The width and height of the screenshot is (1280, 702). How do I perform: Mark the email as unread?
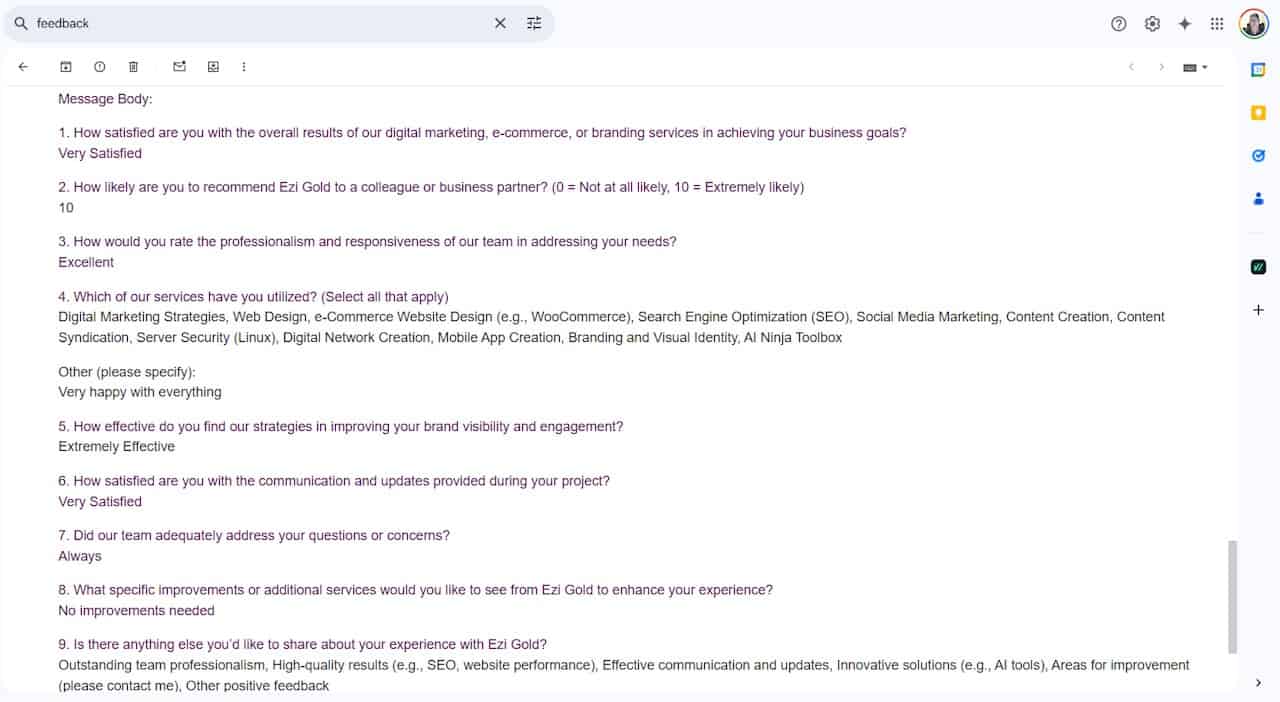coord(179,67)
